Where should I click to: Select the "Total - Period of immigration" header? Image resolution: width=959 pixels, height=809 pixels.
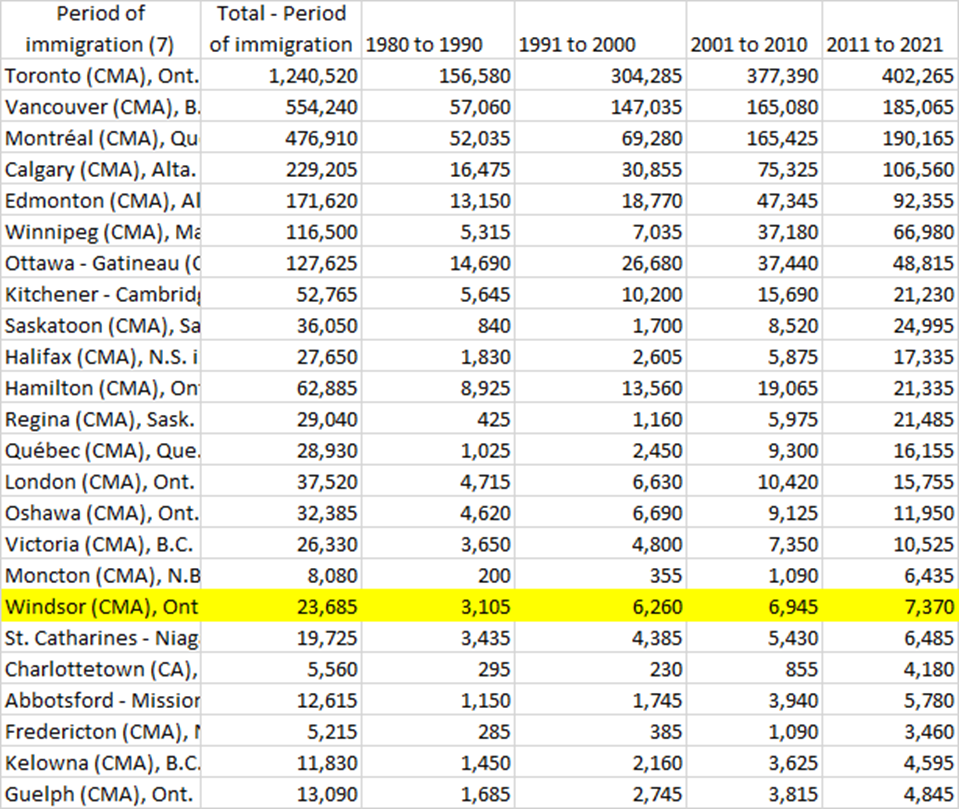(281, 30)
